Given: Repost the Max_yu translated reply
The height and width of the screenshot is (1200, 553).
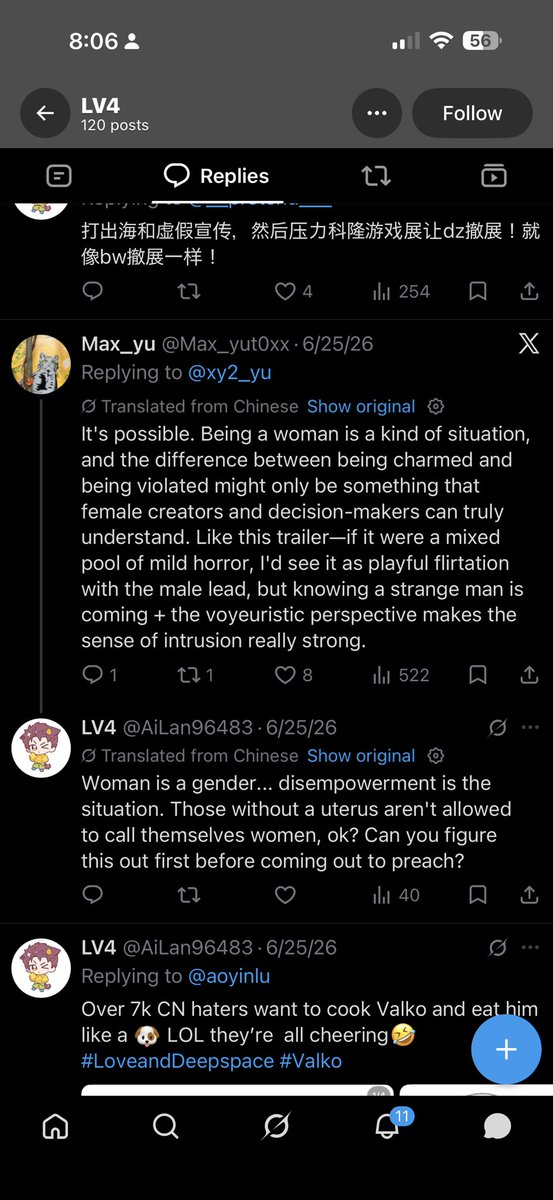Looking at the screenshot, I should (x=195, y=675).
